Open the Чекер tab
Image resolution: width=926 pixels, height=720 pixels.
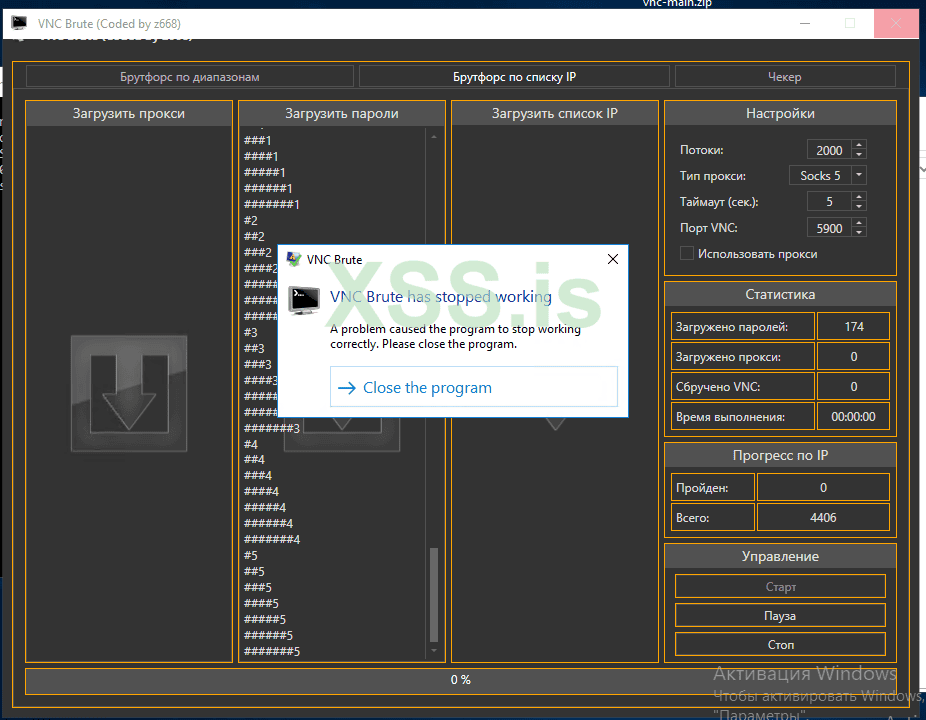[x=784, y=77]
